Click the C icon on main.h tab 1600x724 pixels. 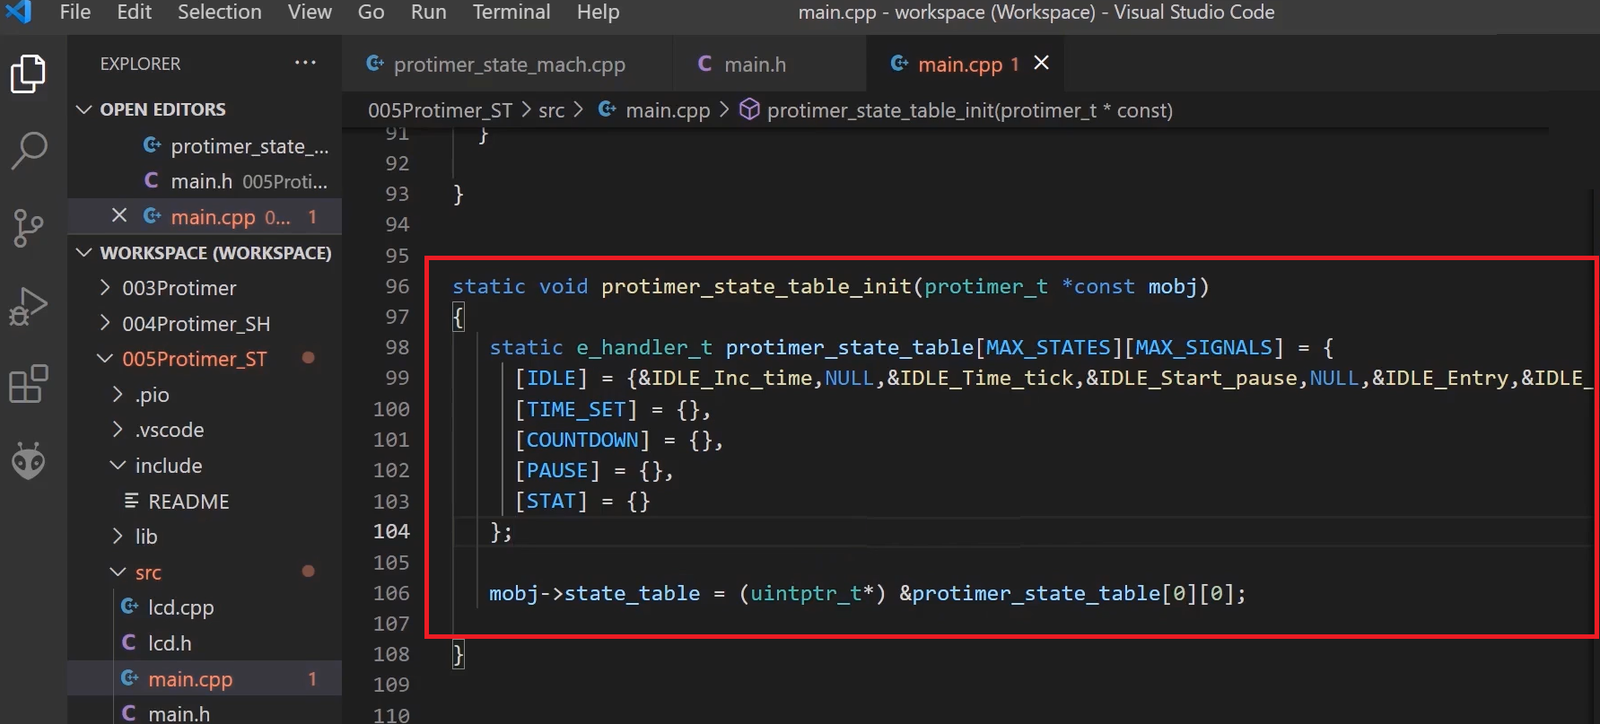coord(704,64)
